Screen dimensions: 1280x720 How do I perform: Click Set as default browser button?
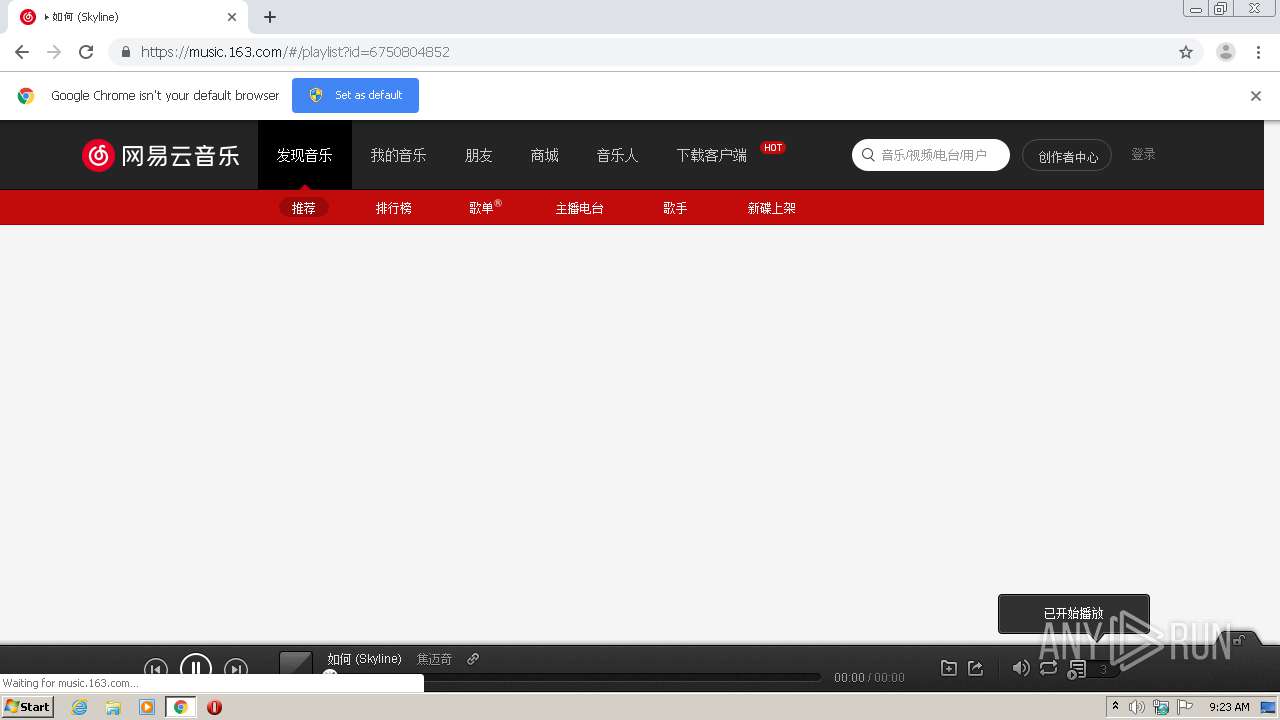pos(355,95)
